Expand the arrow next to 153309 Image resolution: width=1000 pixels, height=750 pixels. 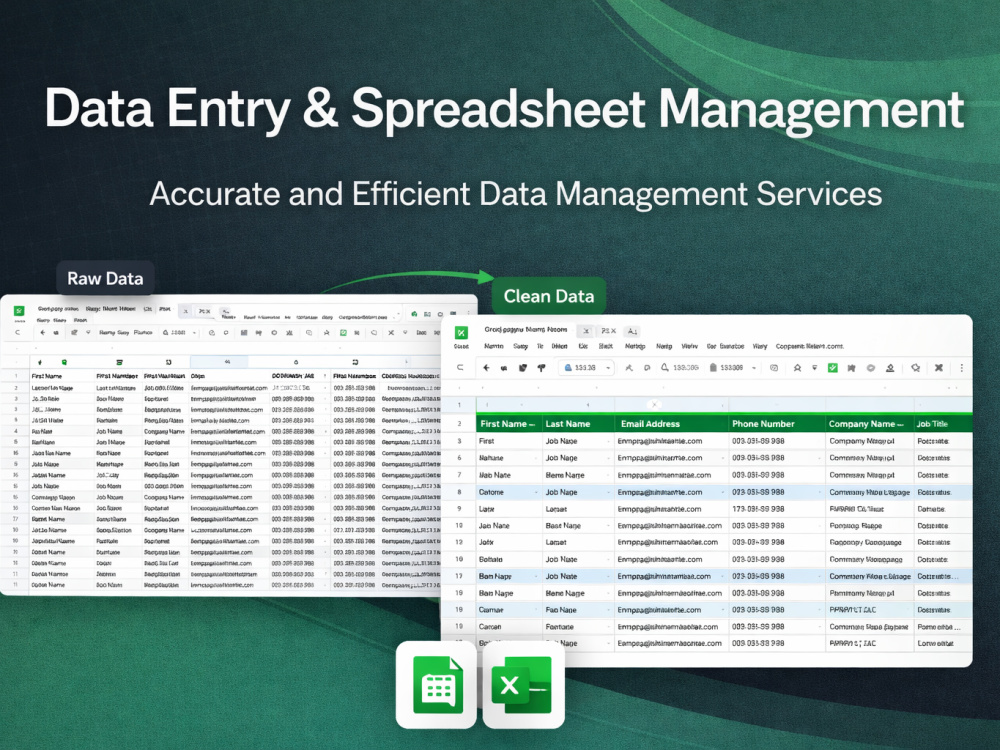click(x=754, y=368)
